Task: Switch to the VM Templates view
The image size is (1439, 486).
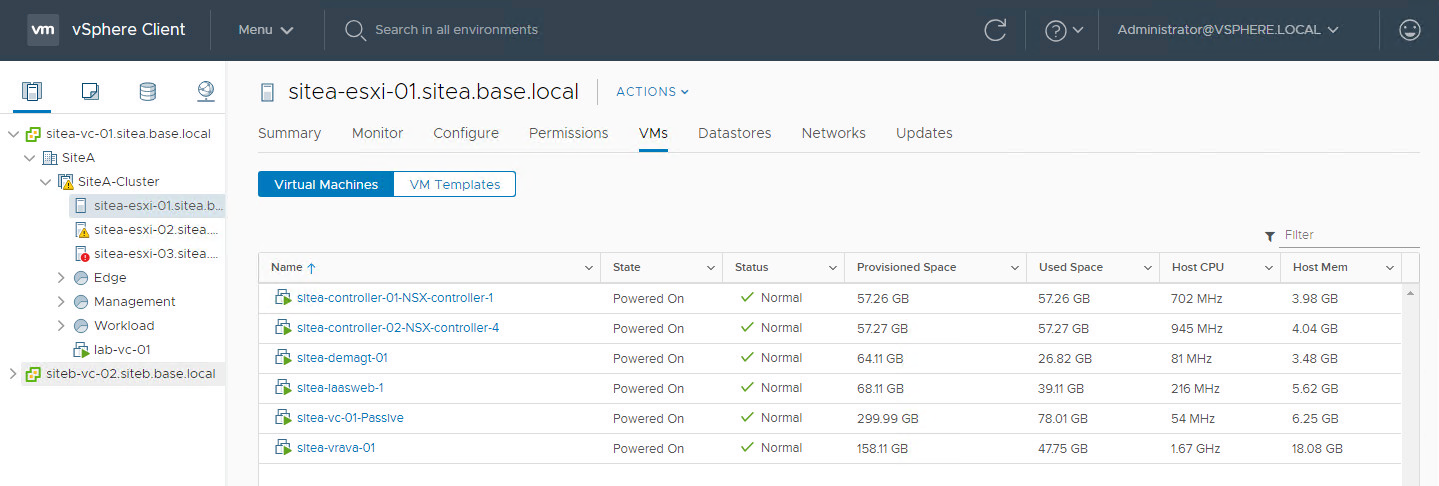Action: (x=455, y=184)
